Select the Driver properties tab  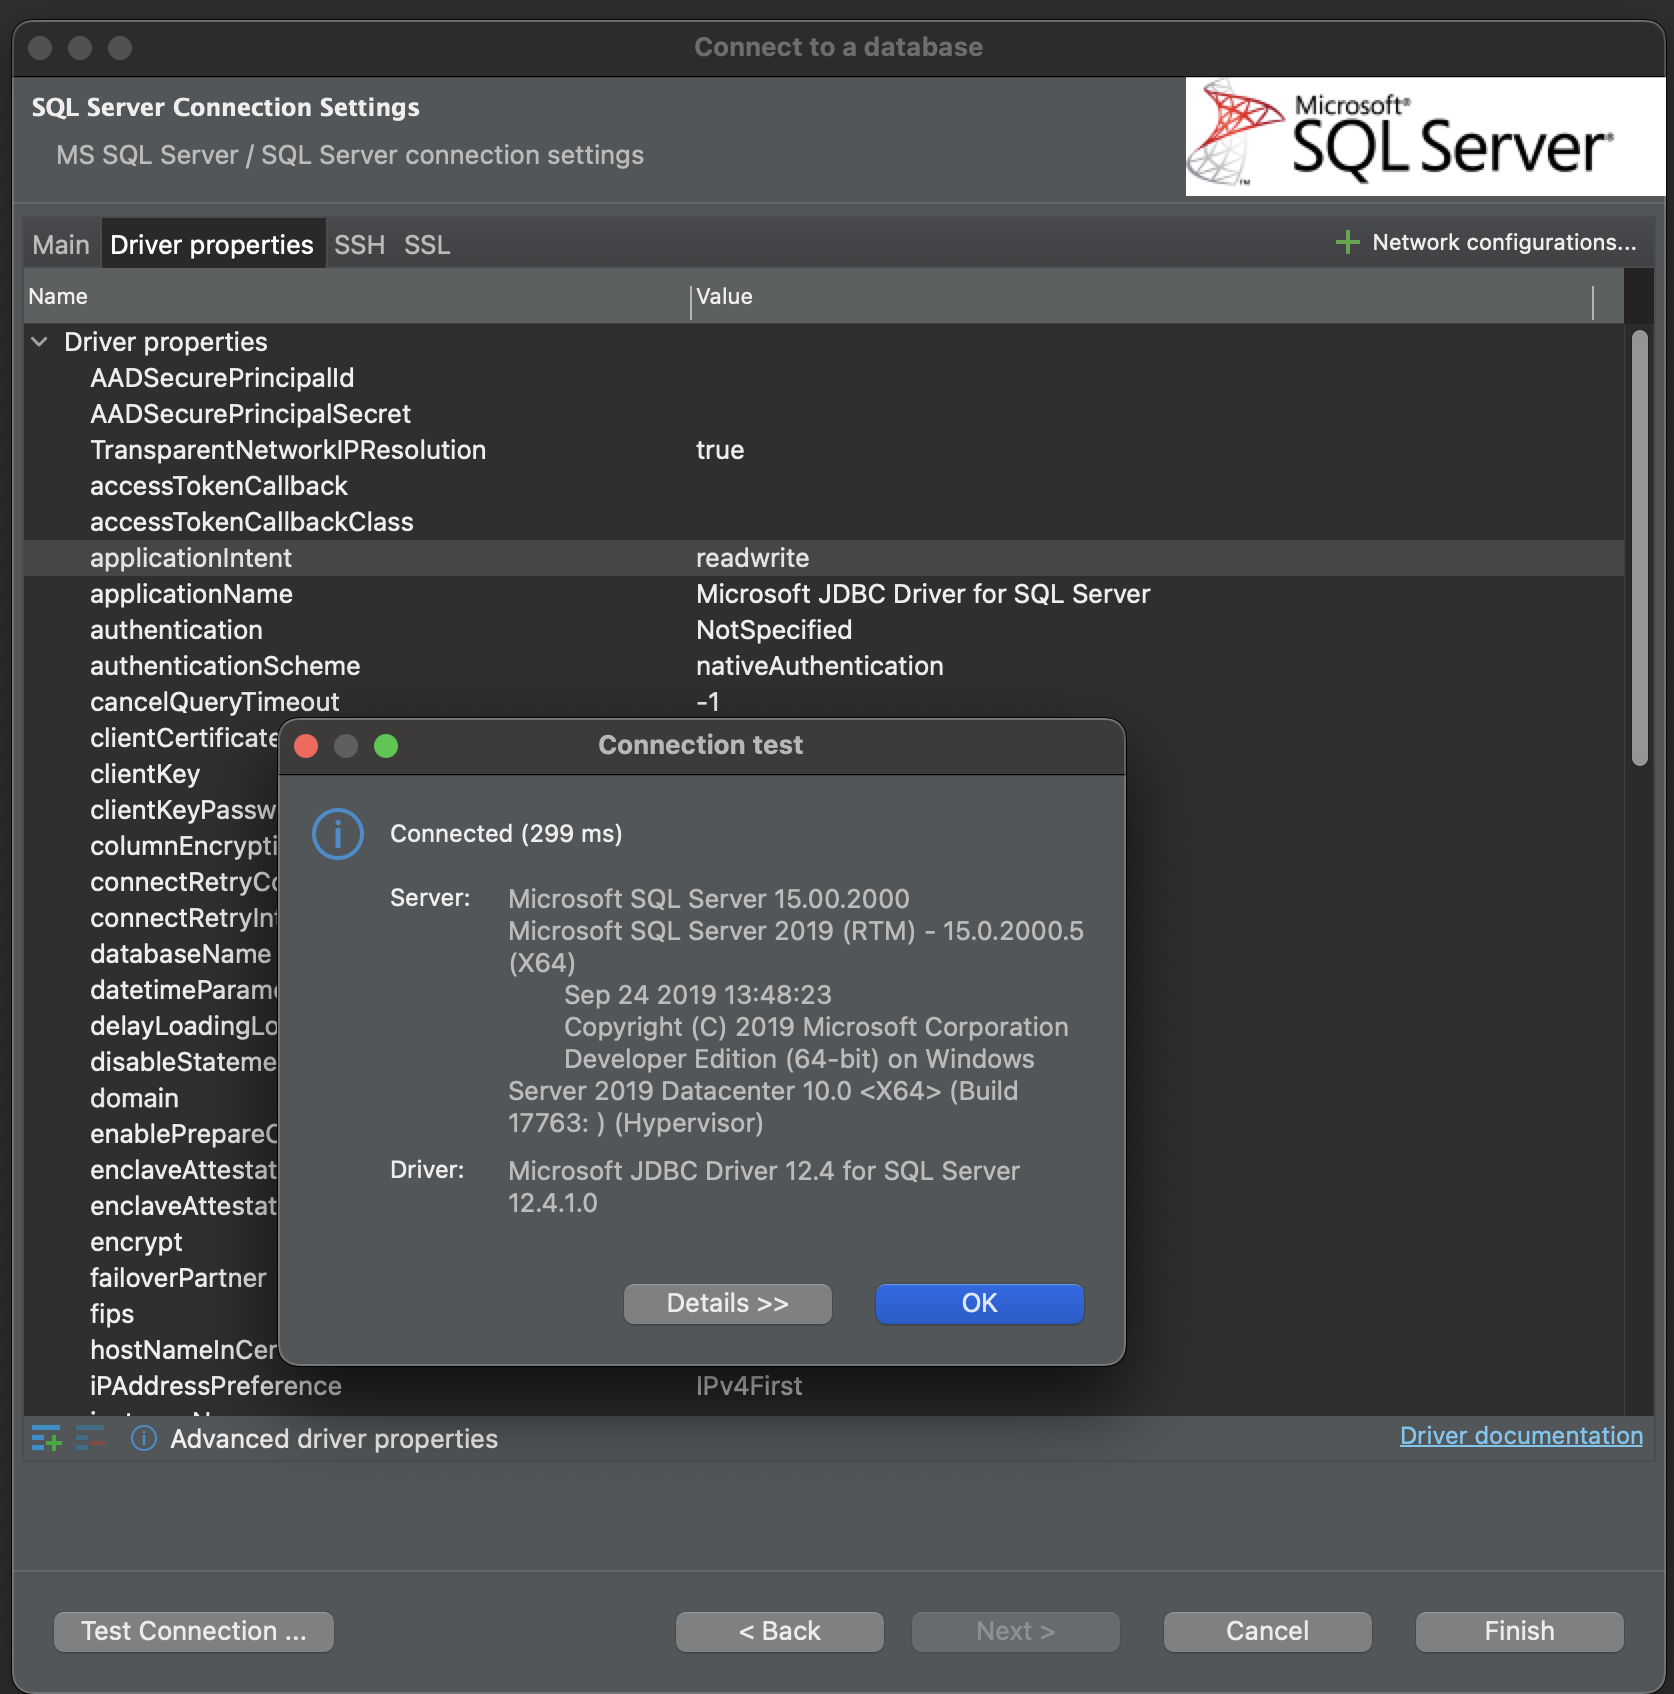point(212,244)
